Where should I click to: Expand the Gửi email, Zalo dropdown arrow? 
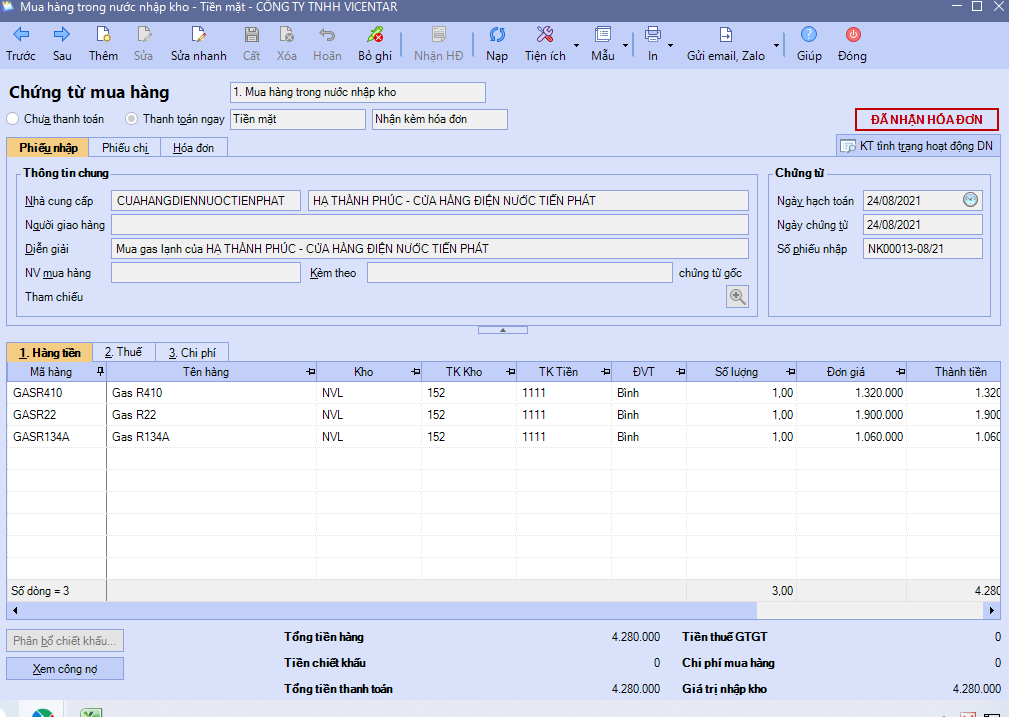(776, 46)
